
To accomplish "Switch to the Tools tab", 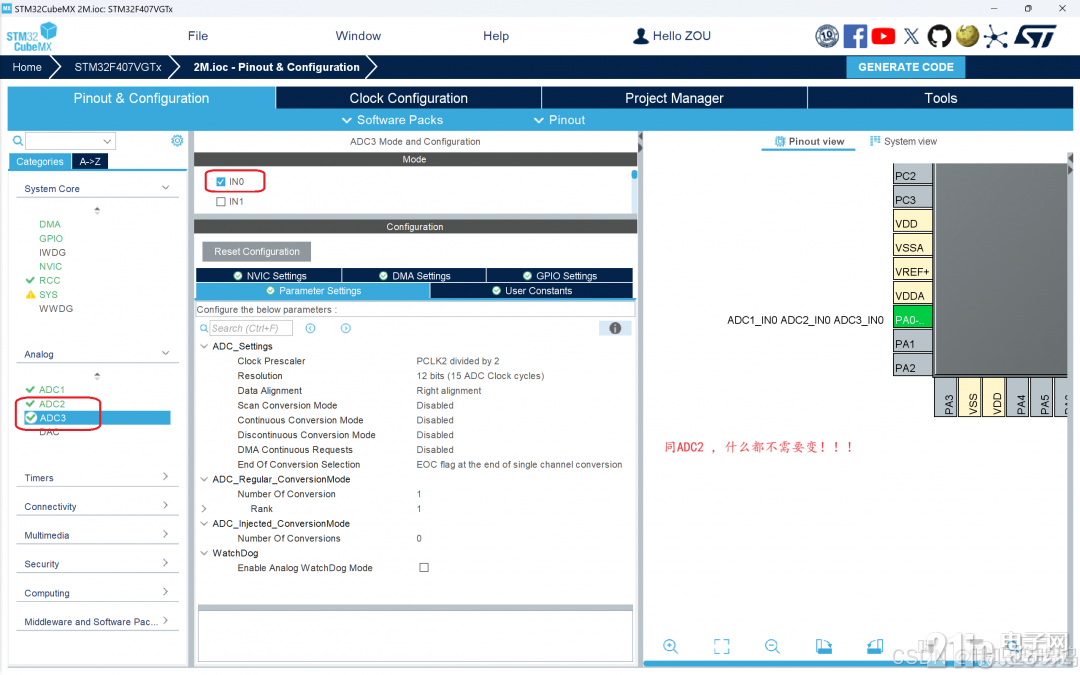I will click(941, 98).
